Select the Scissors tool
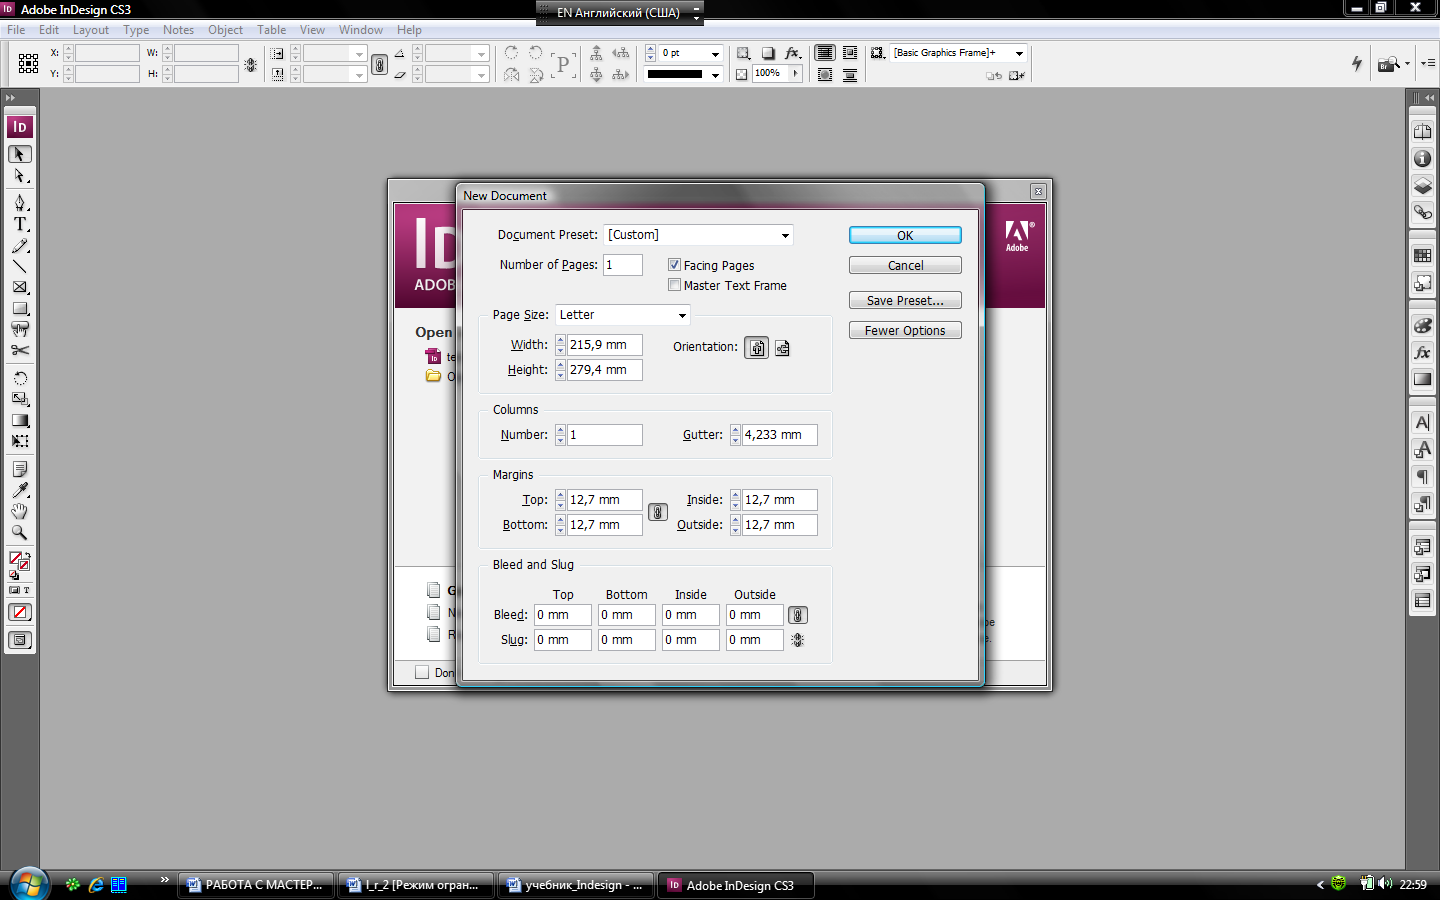The height and width of the screenshot is (900, 1440). point(20,350)
